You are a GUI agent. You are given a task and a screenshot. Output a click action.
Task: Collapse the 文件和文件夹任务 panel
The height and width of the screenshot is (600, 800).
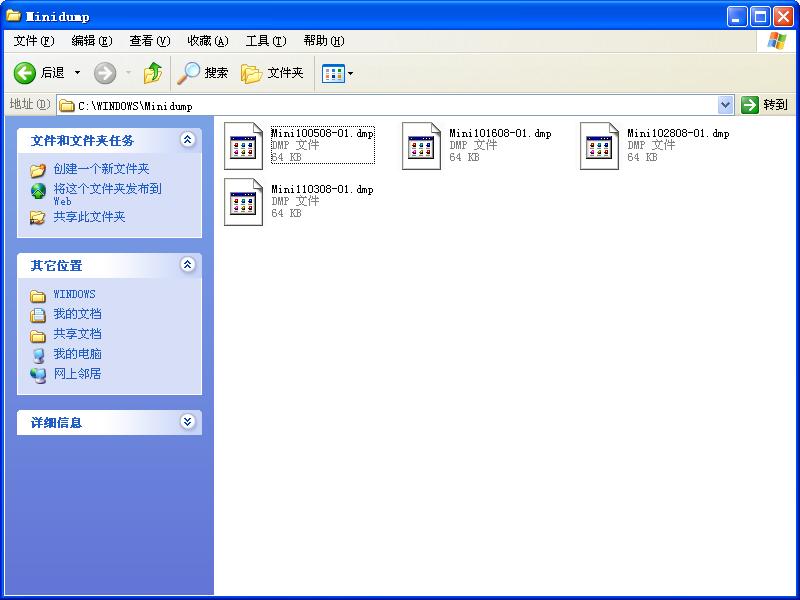click(x=187, y=139)
